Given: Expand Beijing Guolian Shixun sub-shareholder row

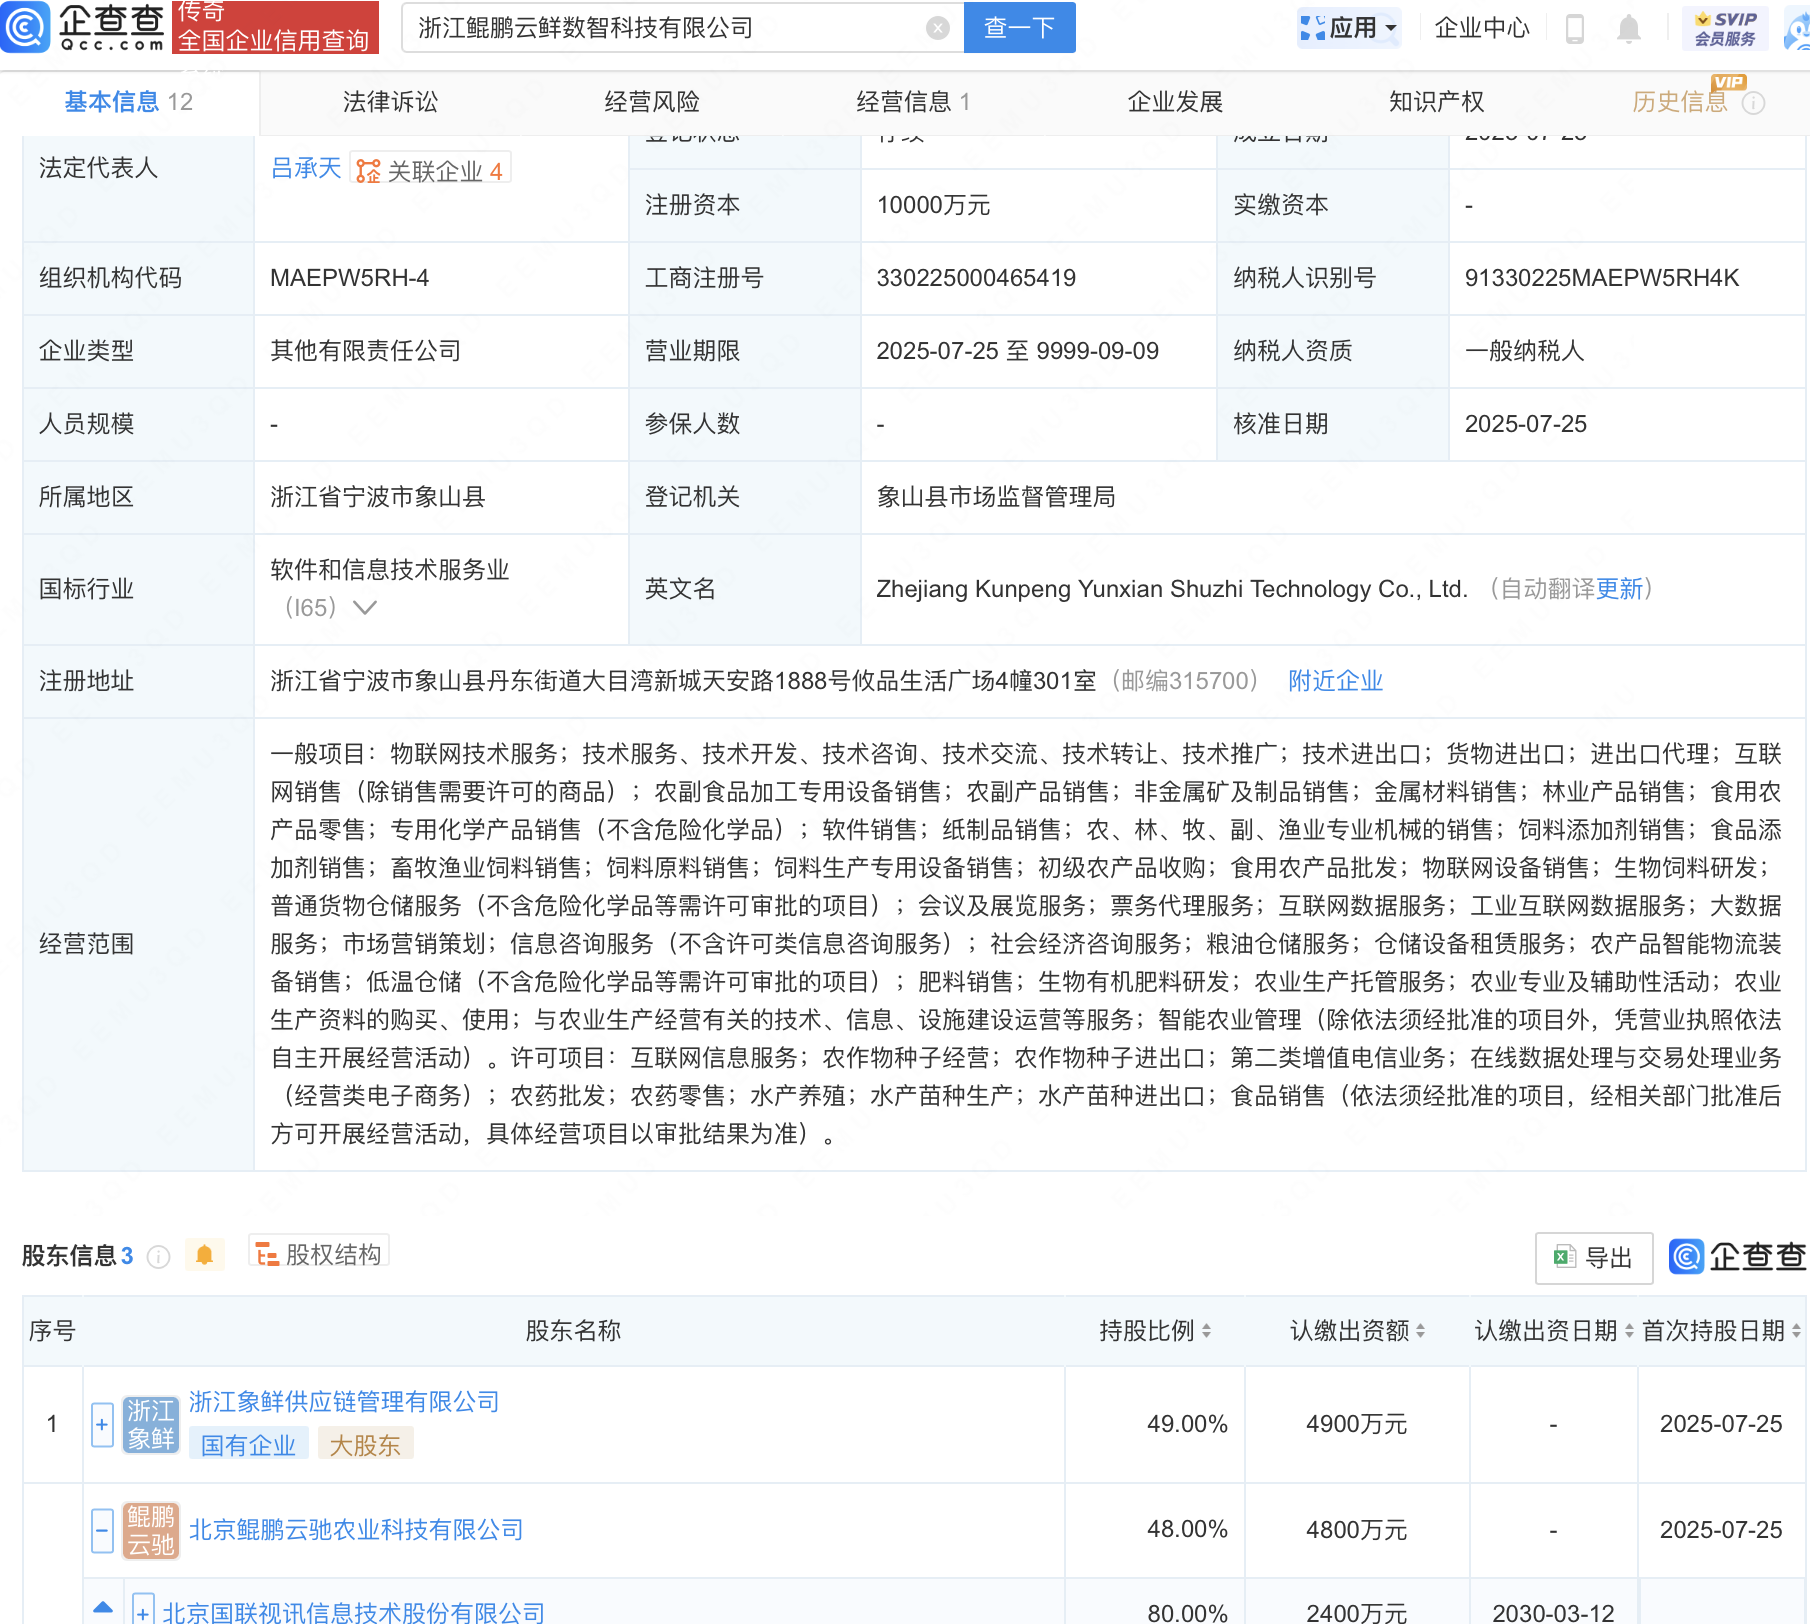Looking at the screenshot, I should click(x=143, y=1611).
